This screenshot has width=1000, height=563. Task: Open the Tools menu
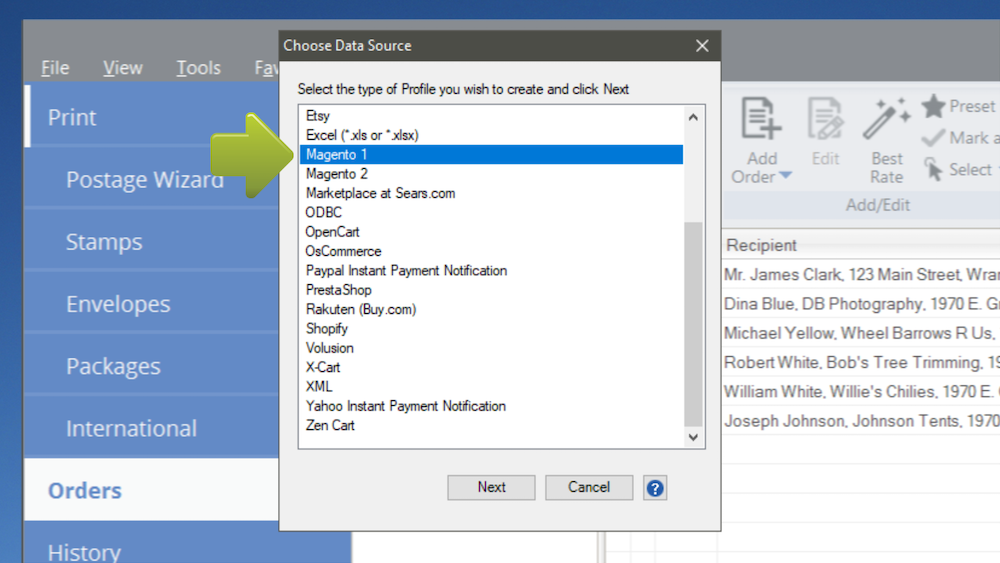(198, 68)
